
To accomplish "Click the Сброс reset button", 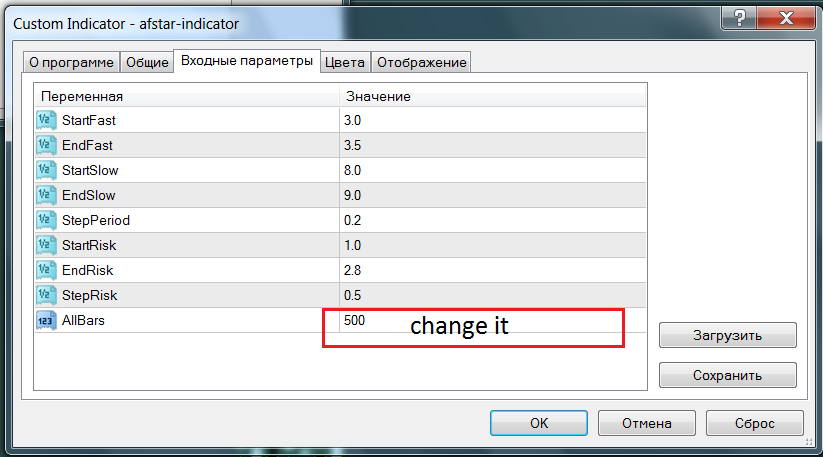I will pyautogui.click(x=754, y=423).
